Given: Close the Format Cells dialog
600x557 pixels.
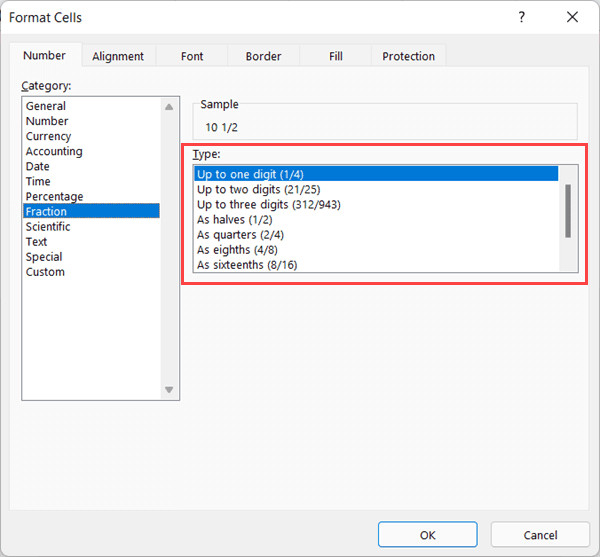Looking at the screenshot, I should (x=572, y=17).
